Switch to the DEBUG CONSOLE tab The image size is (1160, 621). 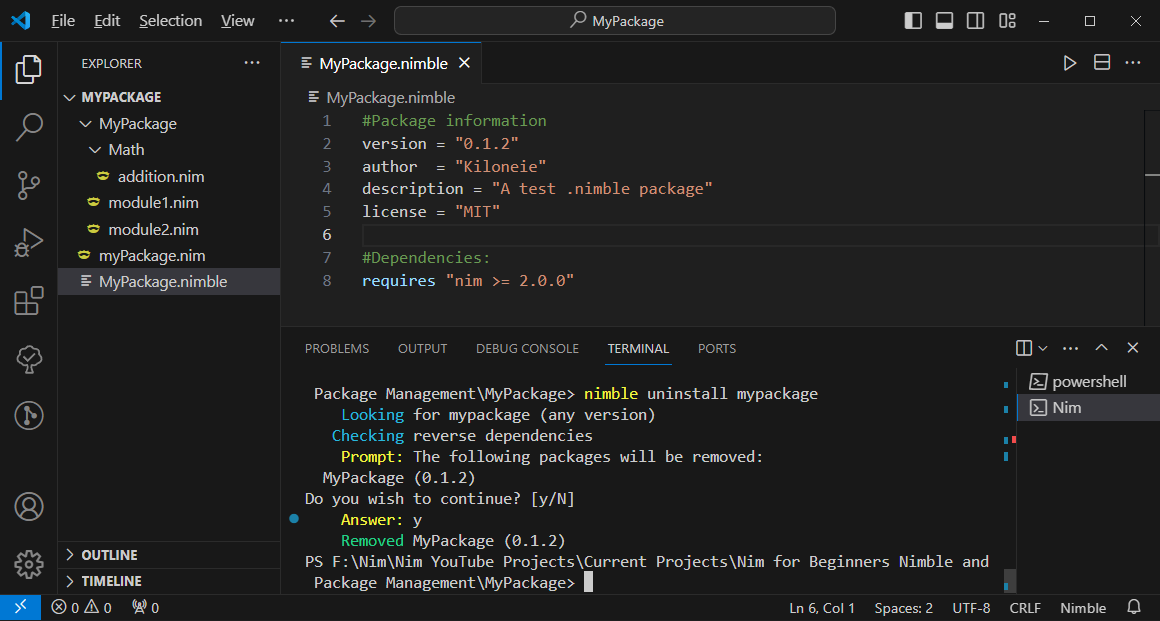pyautogui.click(x=527, y=348)
